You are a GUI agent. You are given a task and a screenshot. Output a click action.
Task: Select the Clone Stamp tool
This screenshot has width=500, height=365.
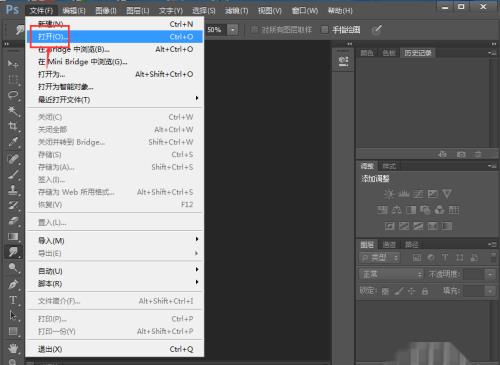pos(13,190)
